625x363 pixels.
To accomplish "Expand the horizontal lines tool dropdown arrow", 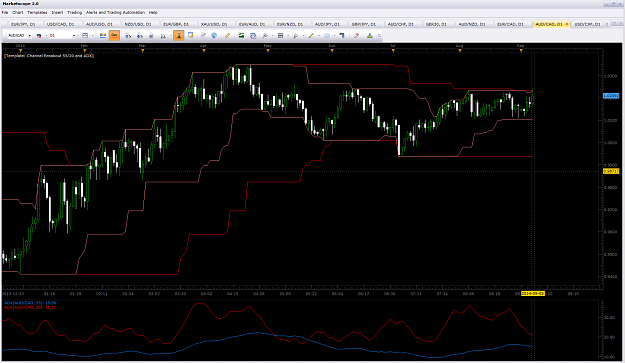I will click(x=288, y=36).
